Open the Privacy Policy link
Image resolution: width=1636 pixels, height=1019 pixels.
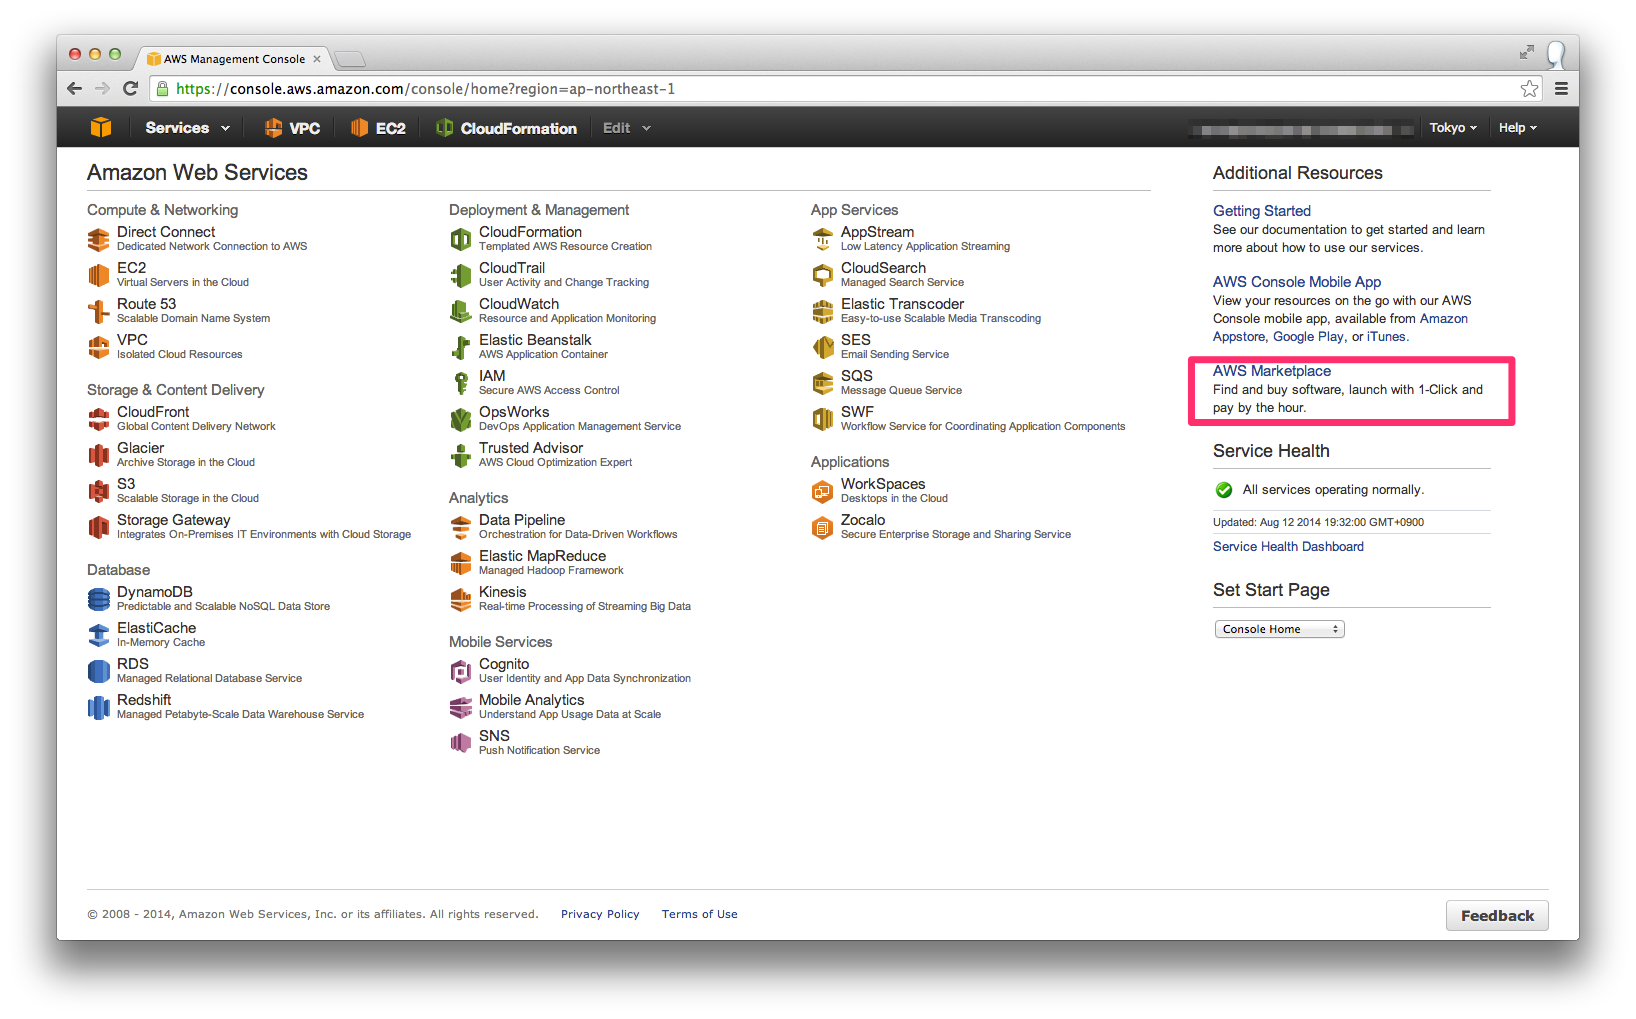pos(600,914)
